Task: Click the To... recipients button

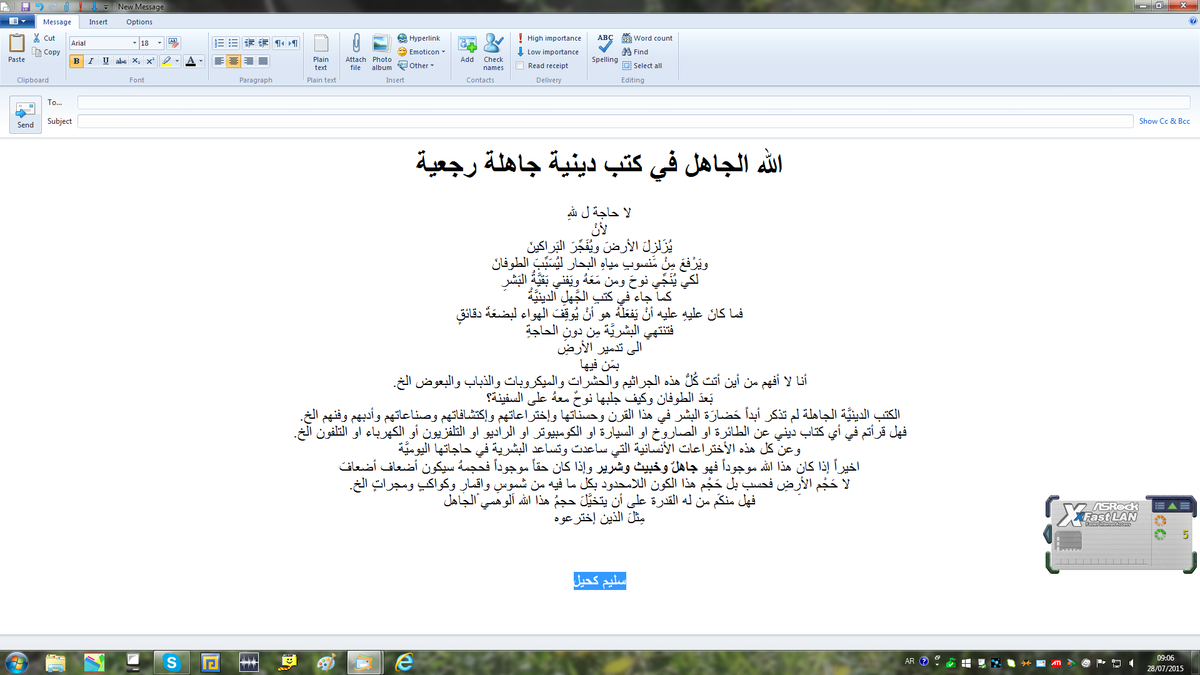Action: tap(54, 102)
